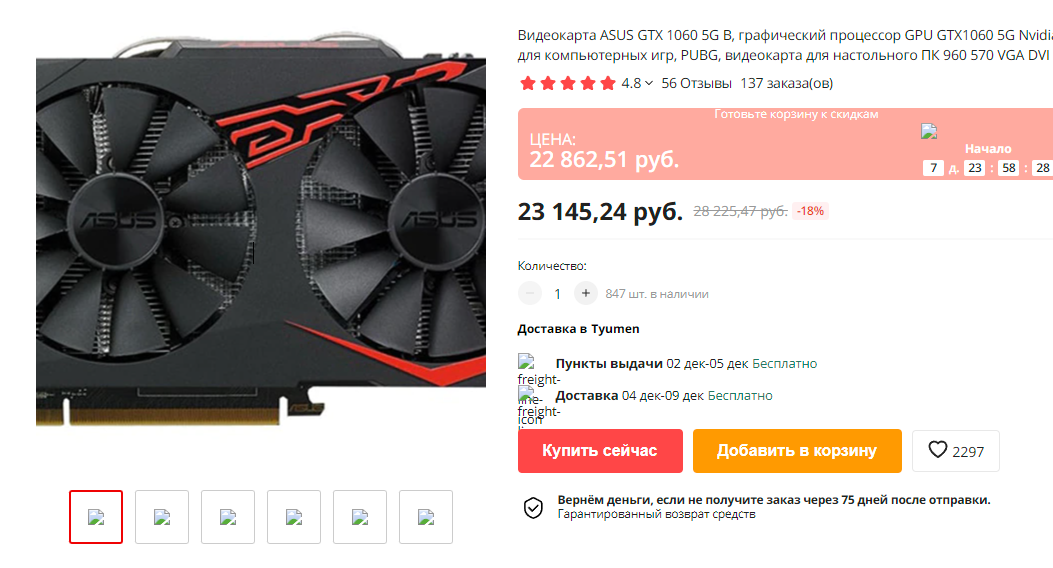Expand the 4.8 rating dropdown chevron
Screen dimensions: 1053x568
tap(649, 83)
